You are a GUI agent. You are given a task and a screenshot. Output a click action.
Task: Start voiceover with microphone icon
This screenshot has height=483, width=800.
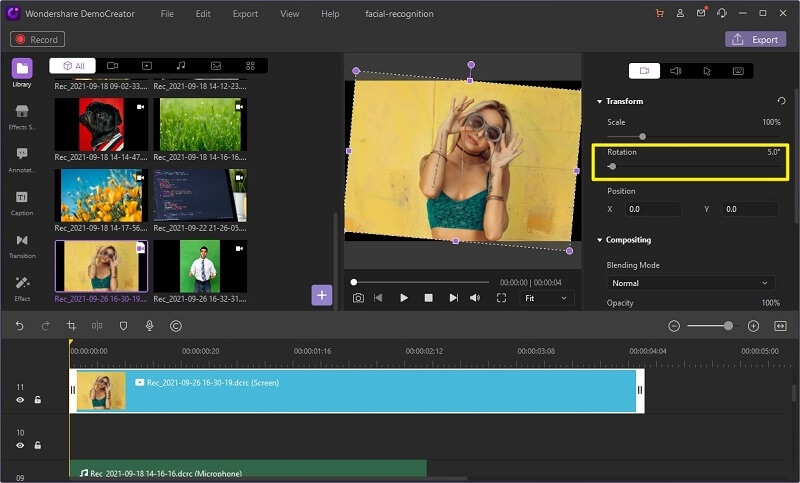coord(149,326)
